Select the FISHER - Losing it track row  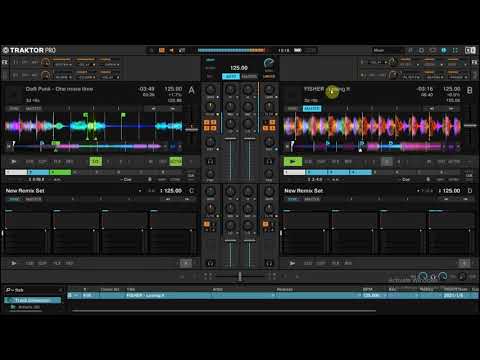click(x=273, y=295)
